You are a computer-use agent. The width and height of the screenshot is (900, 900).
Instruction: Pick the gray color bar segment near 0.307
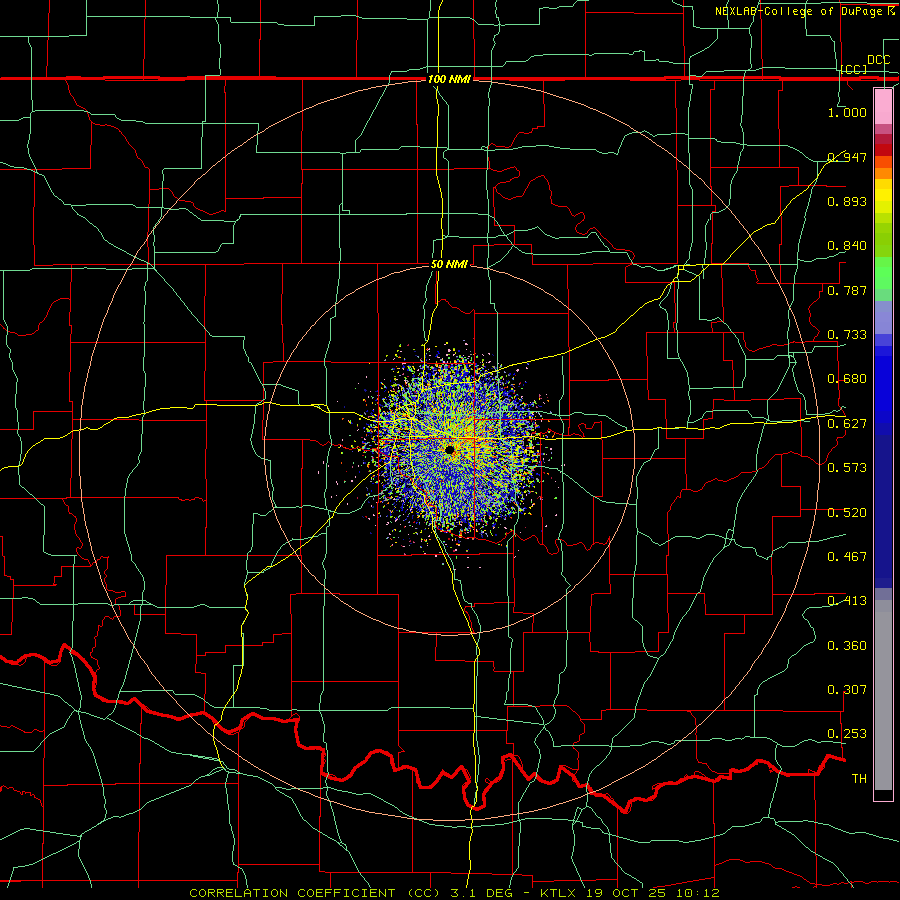pyautogui.click(x=883, y=695)
